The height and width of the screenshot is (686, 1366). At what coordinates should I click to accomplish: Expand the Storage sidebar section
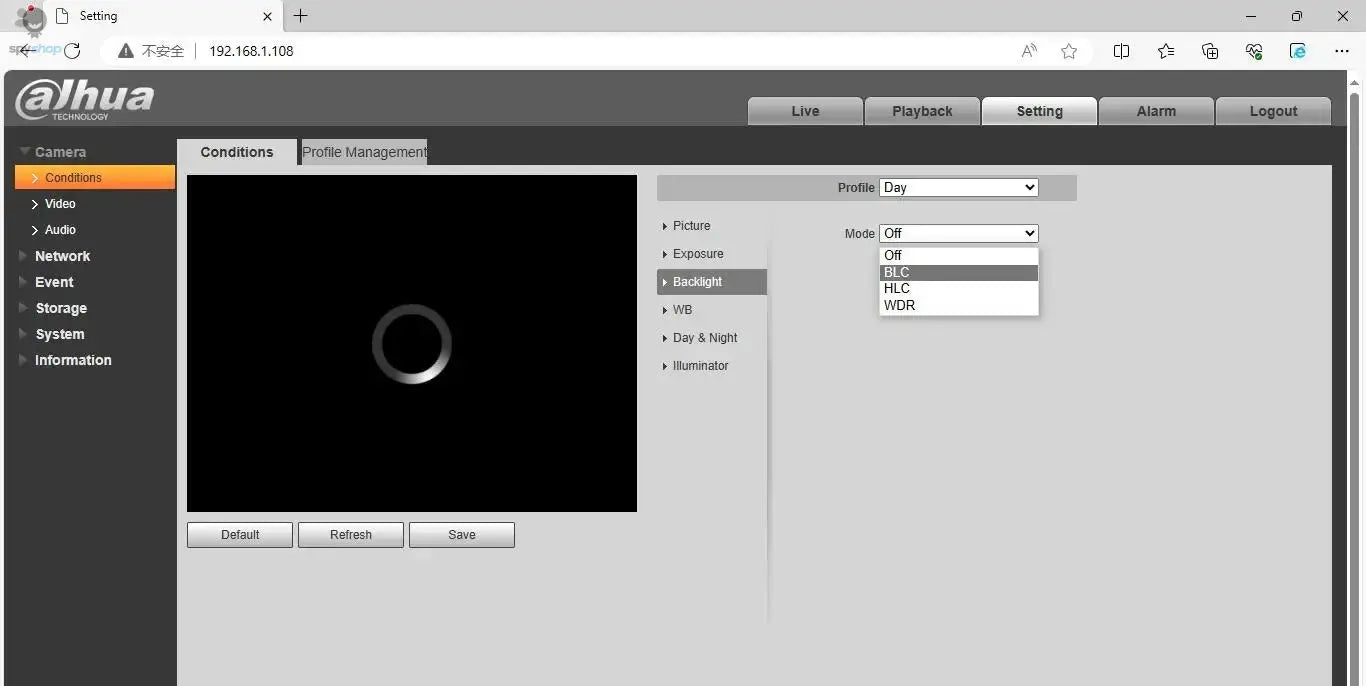[x=61, y=308]
